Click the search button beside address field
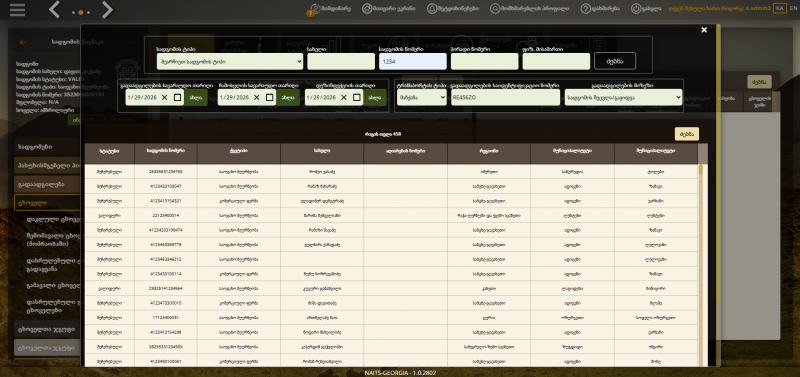The image size is (800, 377). click(x=615, y=61)
